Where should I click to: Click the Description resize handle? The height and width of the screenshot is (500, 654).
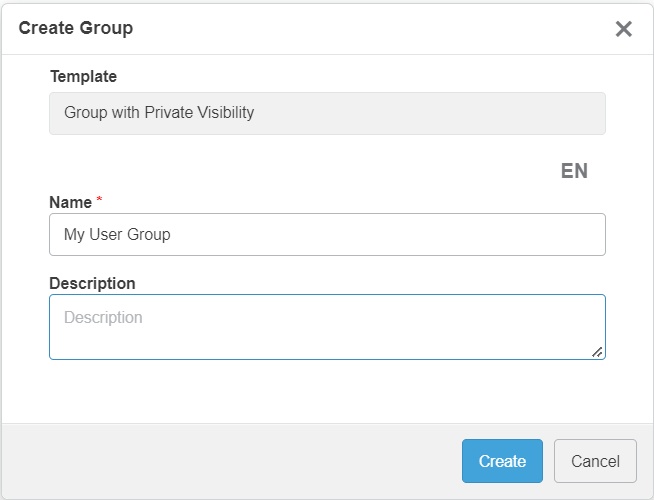coord(597,351)
